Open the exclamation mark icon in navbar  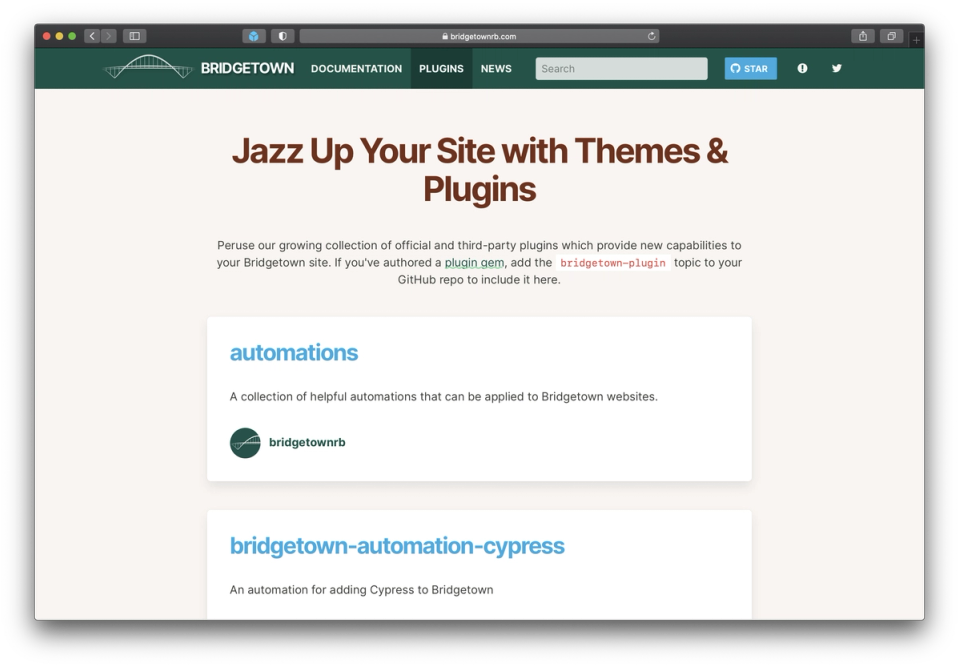click(x=802, y=68)
